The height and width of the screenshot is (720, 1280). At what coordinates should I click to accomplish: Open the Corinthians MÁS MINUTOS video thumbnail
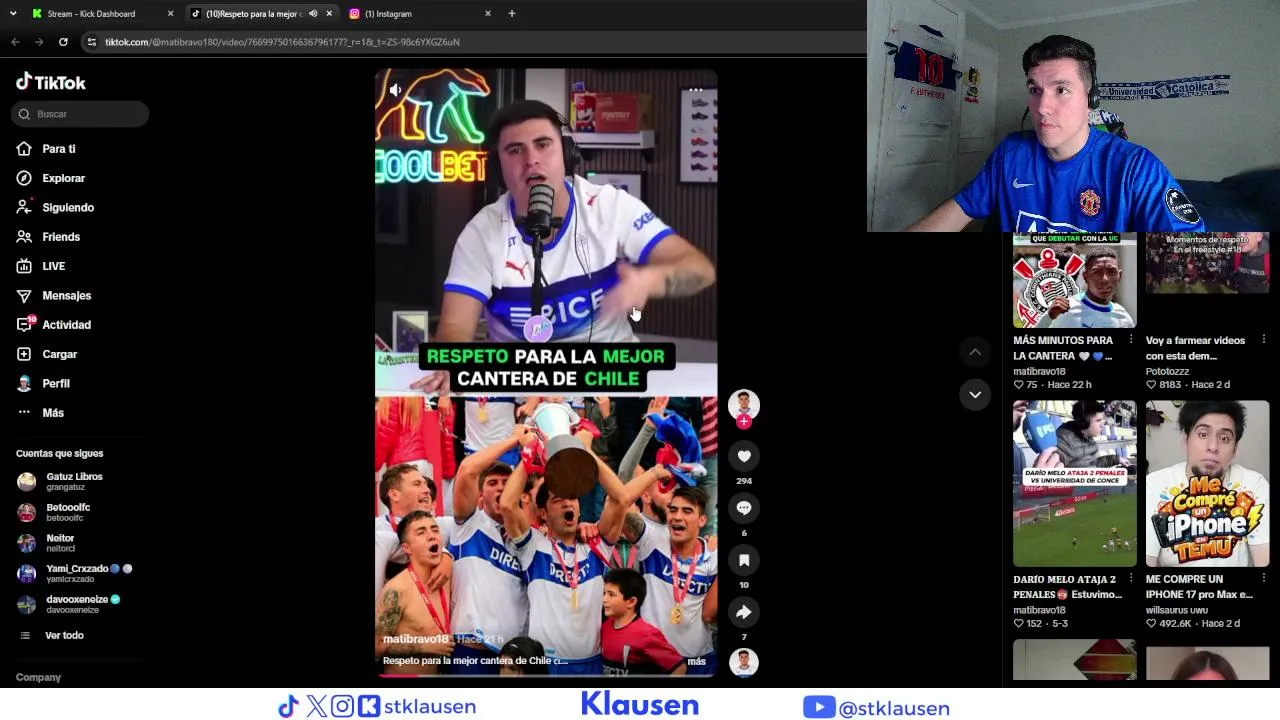coord(1075,280)
